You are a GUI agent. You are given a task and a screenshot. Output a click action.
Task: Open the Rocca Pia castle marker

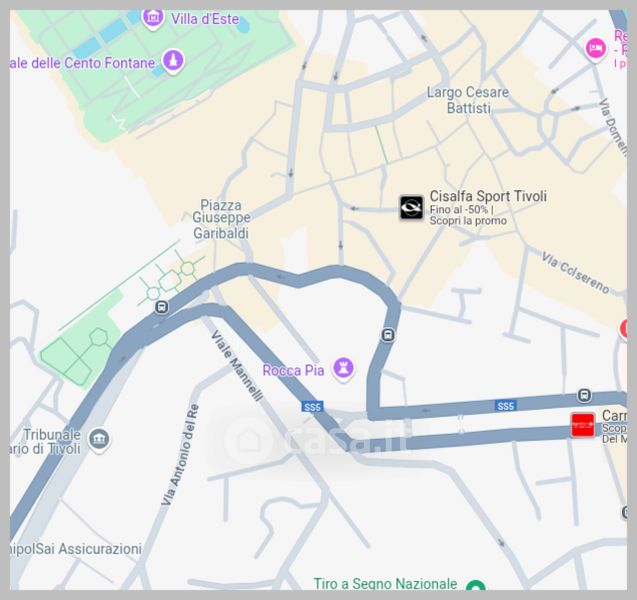pos(344,369)
